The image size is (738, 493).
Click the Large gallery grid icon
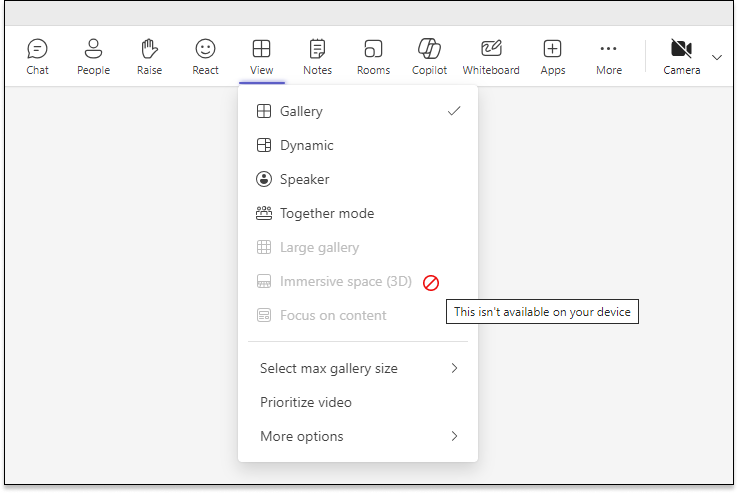pyautogui.click(x=264, y=247)
